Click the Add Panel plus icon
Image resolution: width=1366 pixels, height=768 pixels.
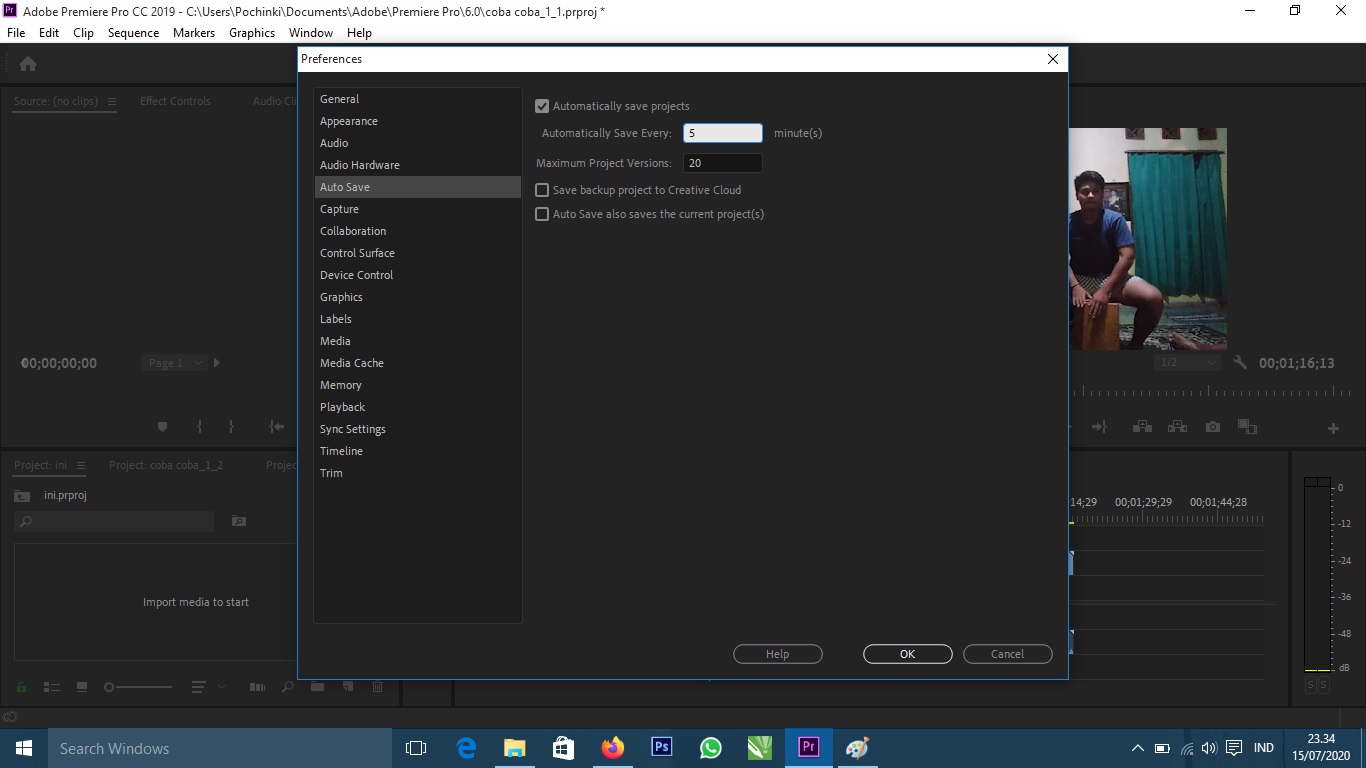coord(1334,428)
